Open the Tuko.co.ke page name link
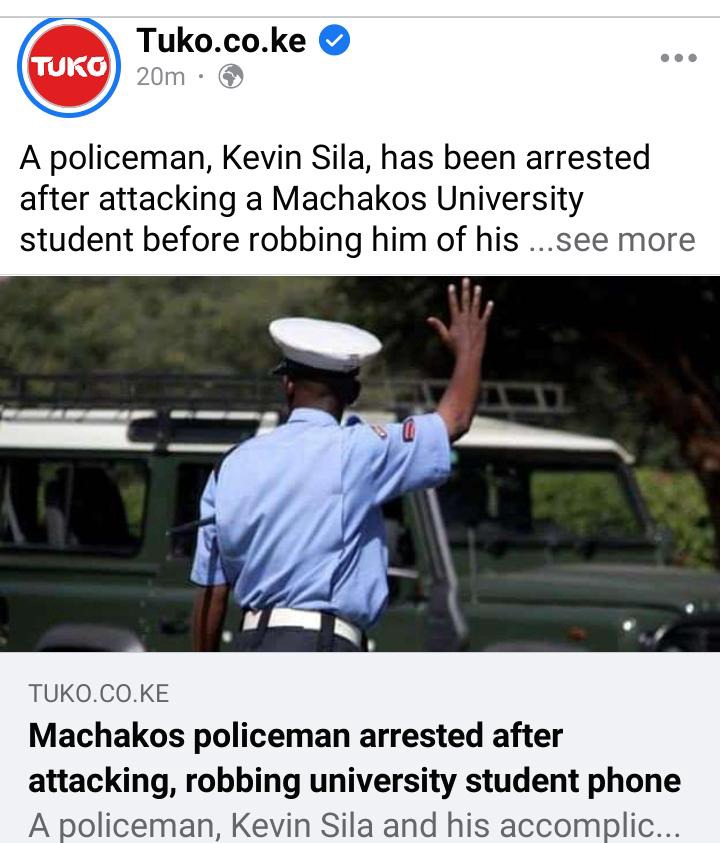 (x=221, y=40)
